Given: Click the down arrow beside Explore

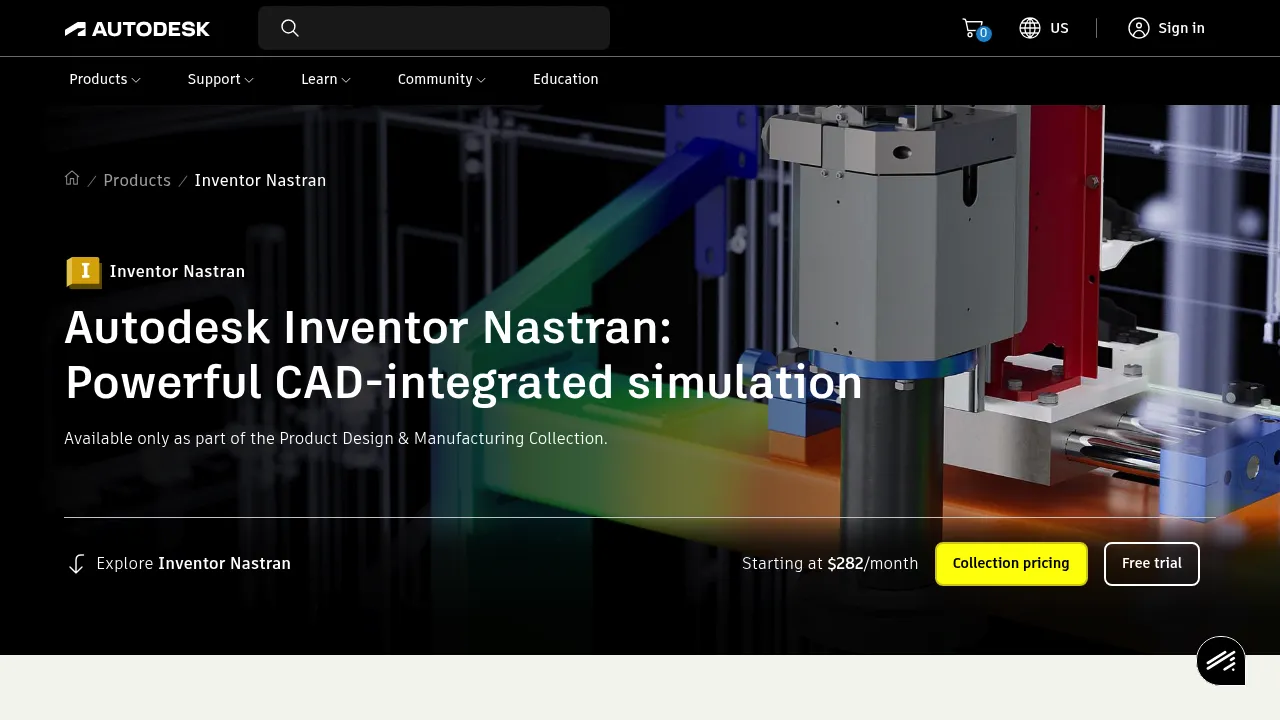Looking at the screenshot, I should [x=76, y=564].
